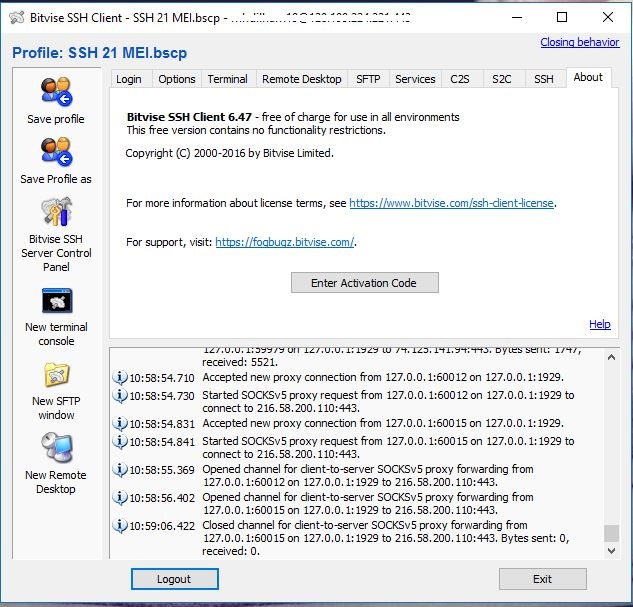Click the New SFTP window label
This screenshot has width=633, height=607.
(x=56, y=408)
